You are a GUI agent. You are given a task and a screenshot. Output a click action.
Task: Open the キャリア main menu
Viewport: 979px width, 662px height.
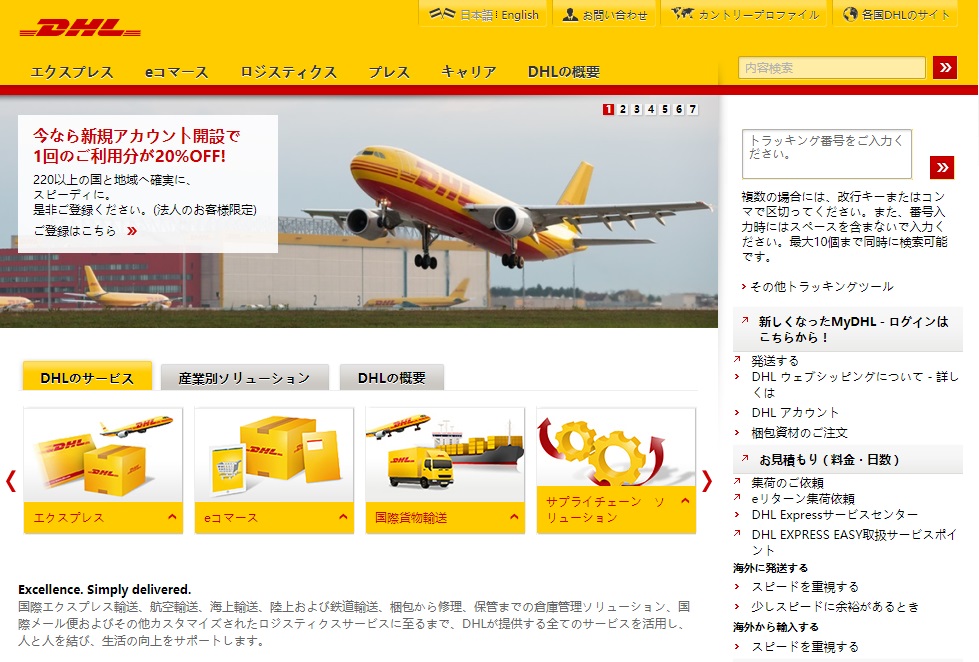tap(468, 72)
